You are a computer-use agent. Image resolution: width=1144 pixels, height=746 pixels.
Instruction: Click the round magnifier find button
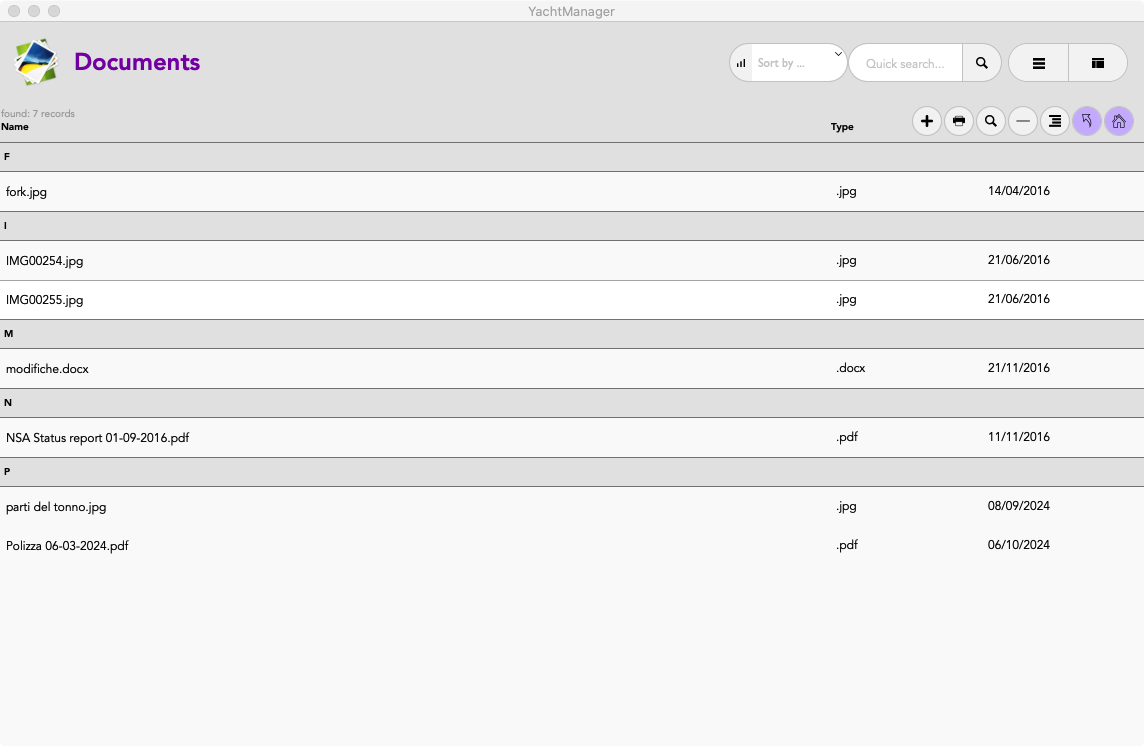click(991, 122)
